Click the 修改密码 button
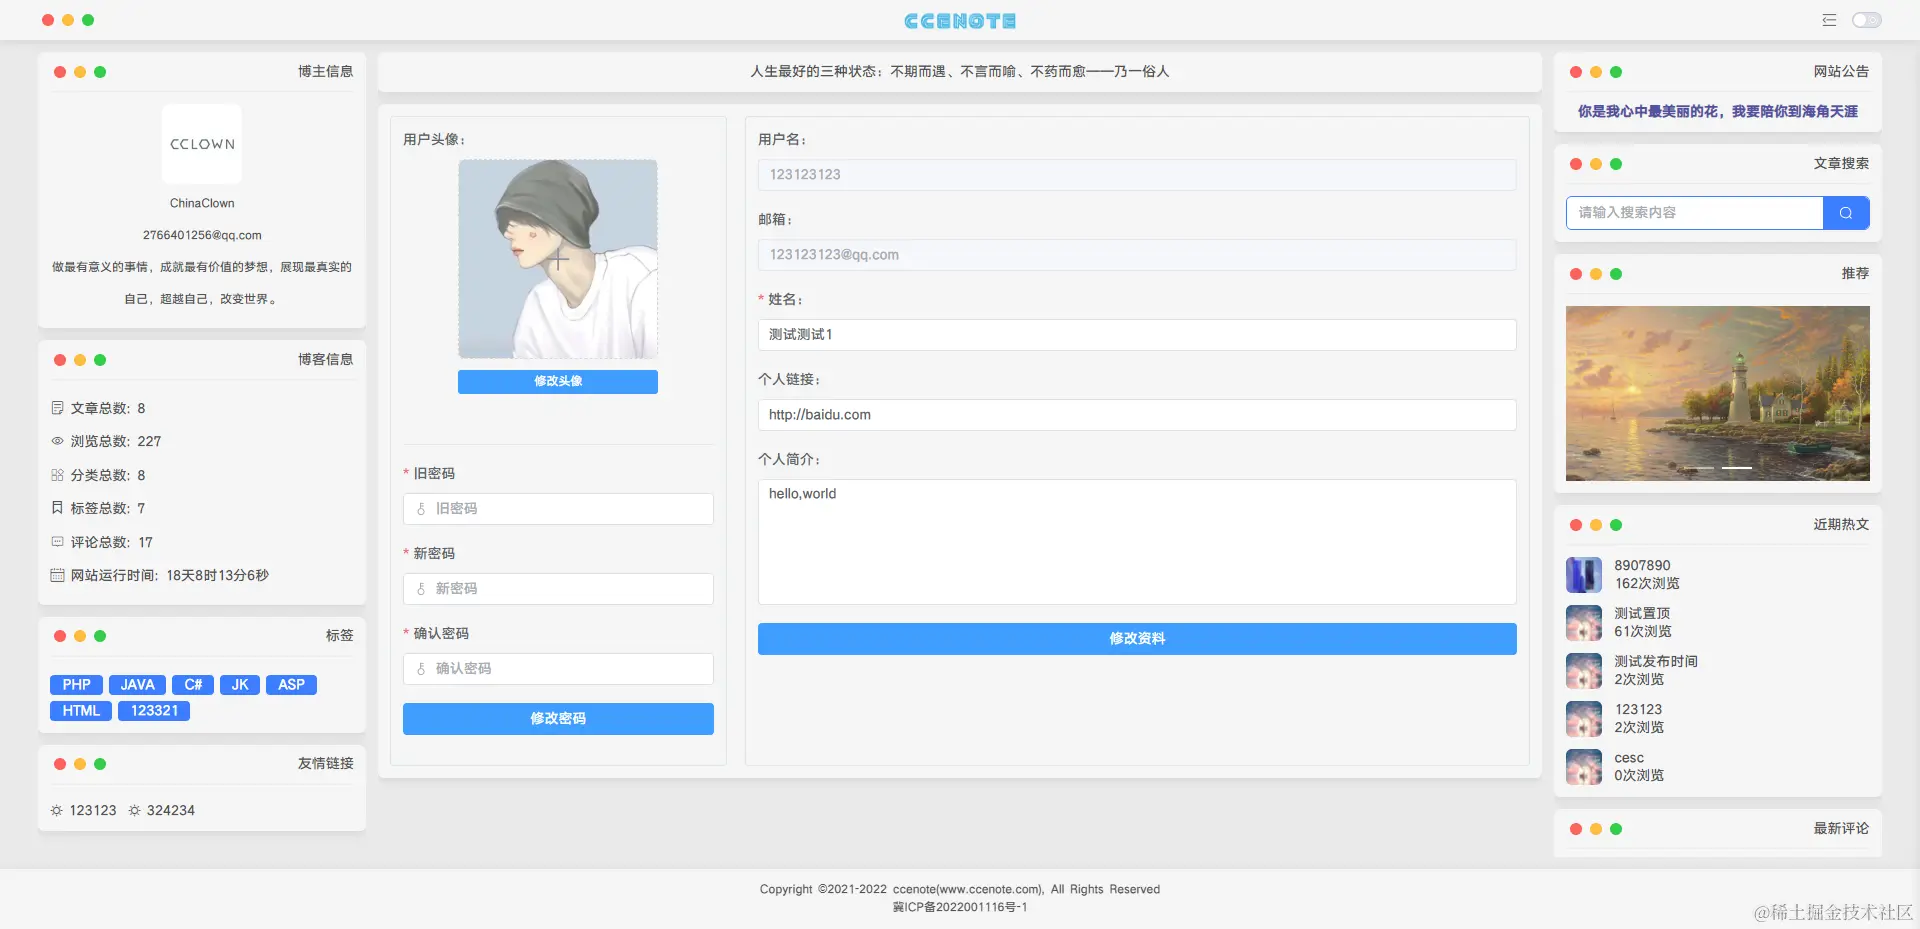The height and width of the screenshot is (929, 1920). (558, 719)
